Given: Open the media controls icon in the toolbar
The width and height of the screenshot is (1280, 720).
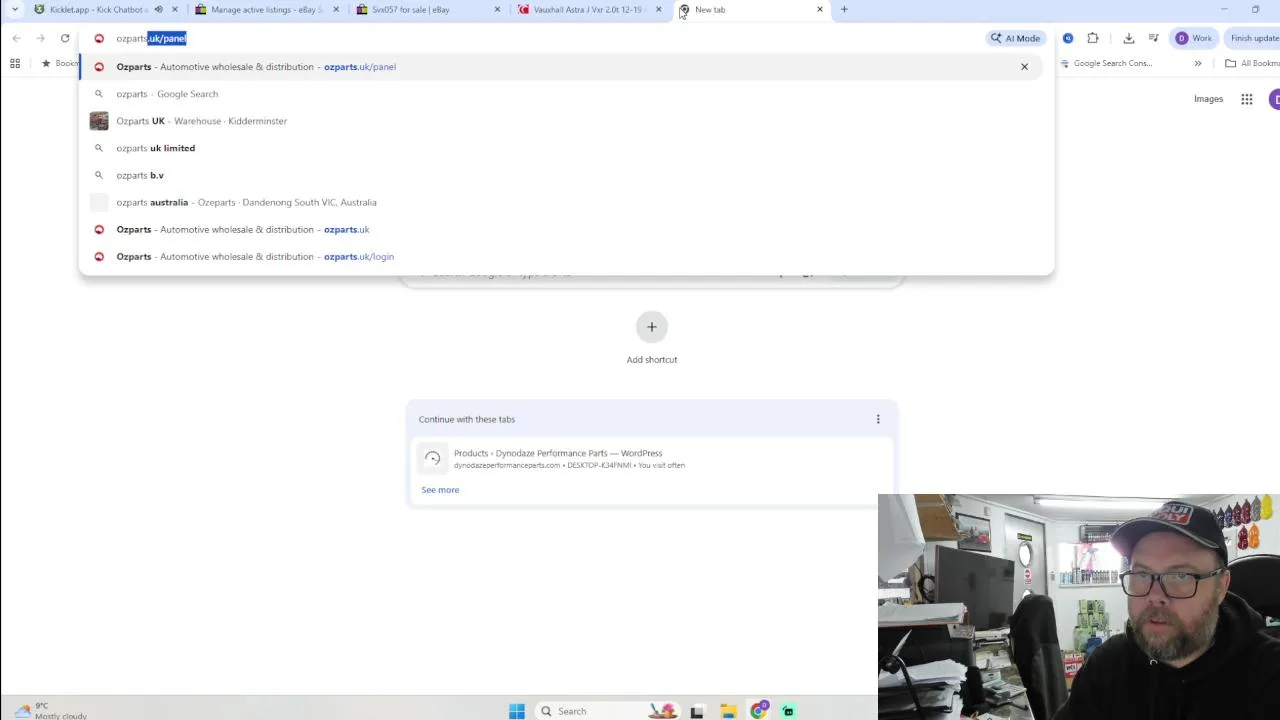Looking at the screenshot, I should point(1153,38).
